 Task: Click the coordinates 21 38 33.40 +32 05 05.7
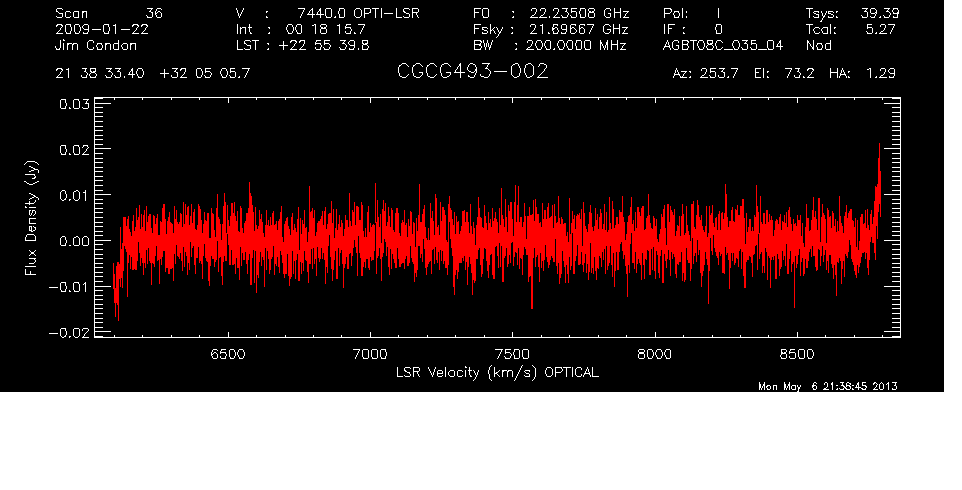[153, 74]
